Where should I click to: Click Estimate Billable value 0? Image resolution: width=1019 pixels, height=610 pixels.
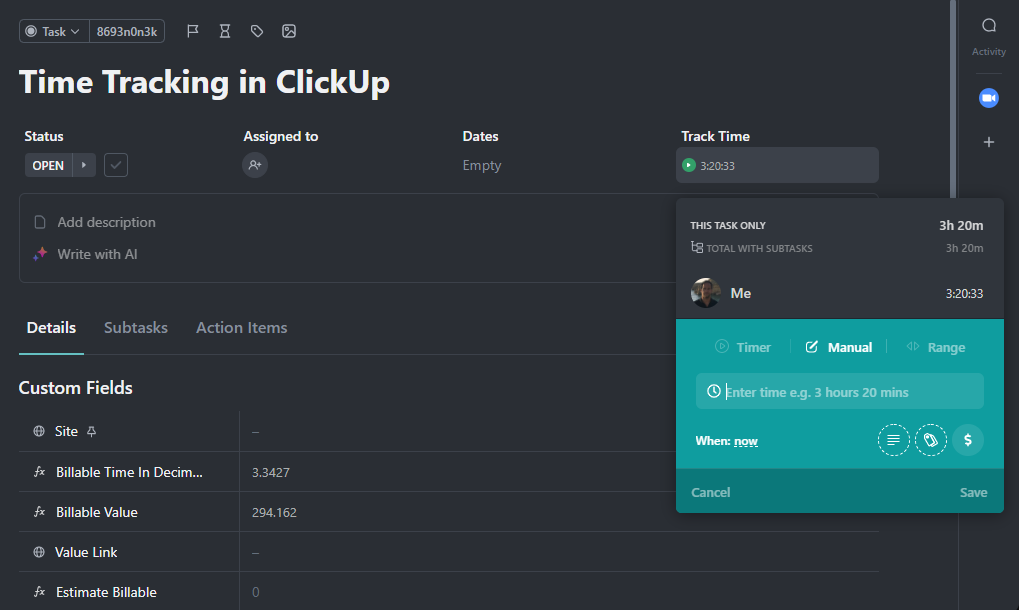(255, 592)
